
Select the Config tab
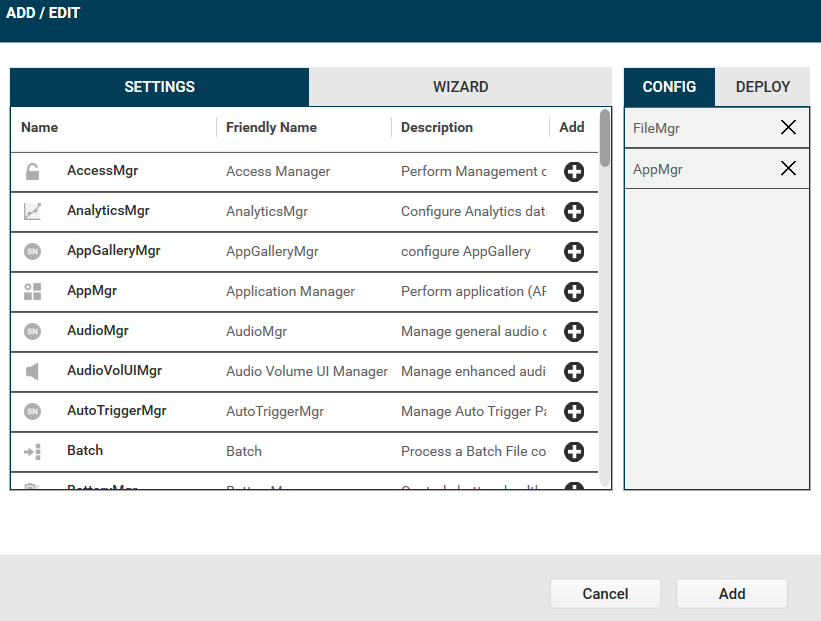click(669, 87)
